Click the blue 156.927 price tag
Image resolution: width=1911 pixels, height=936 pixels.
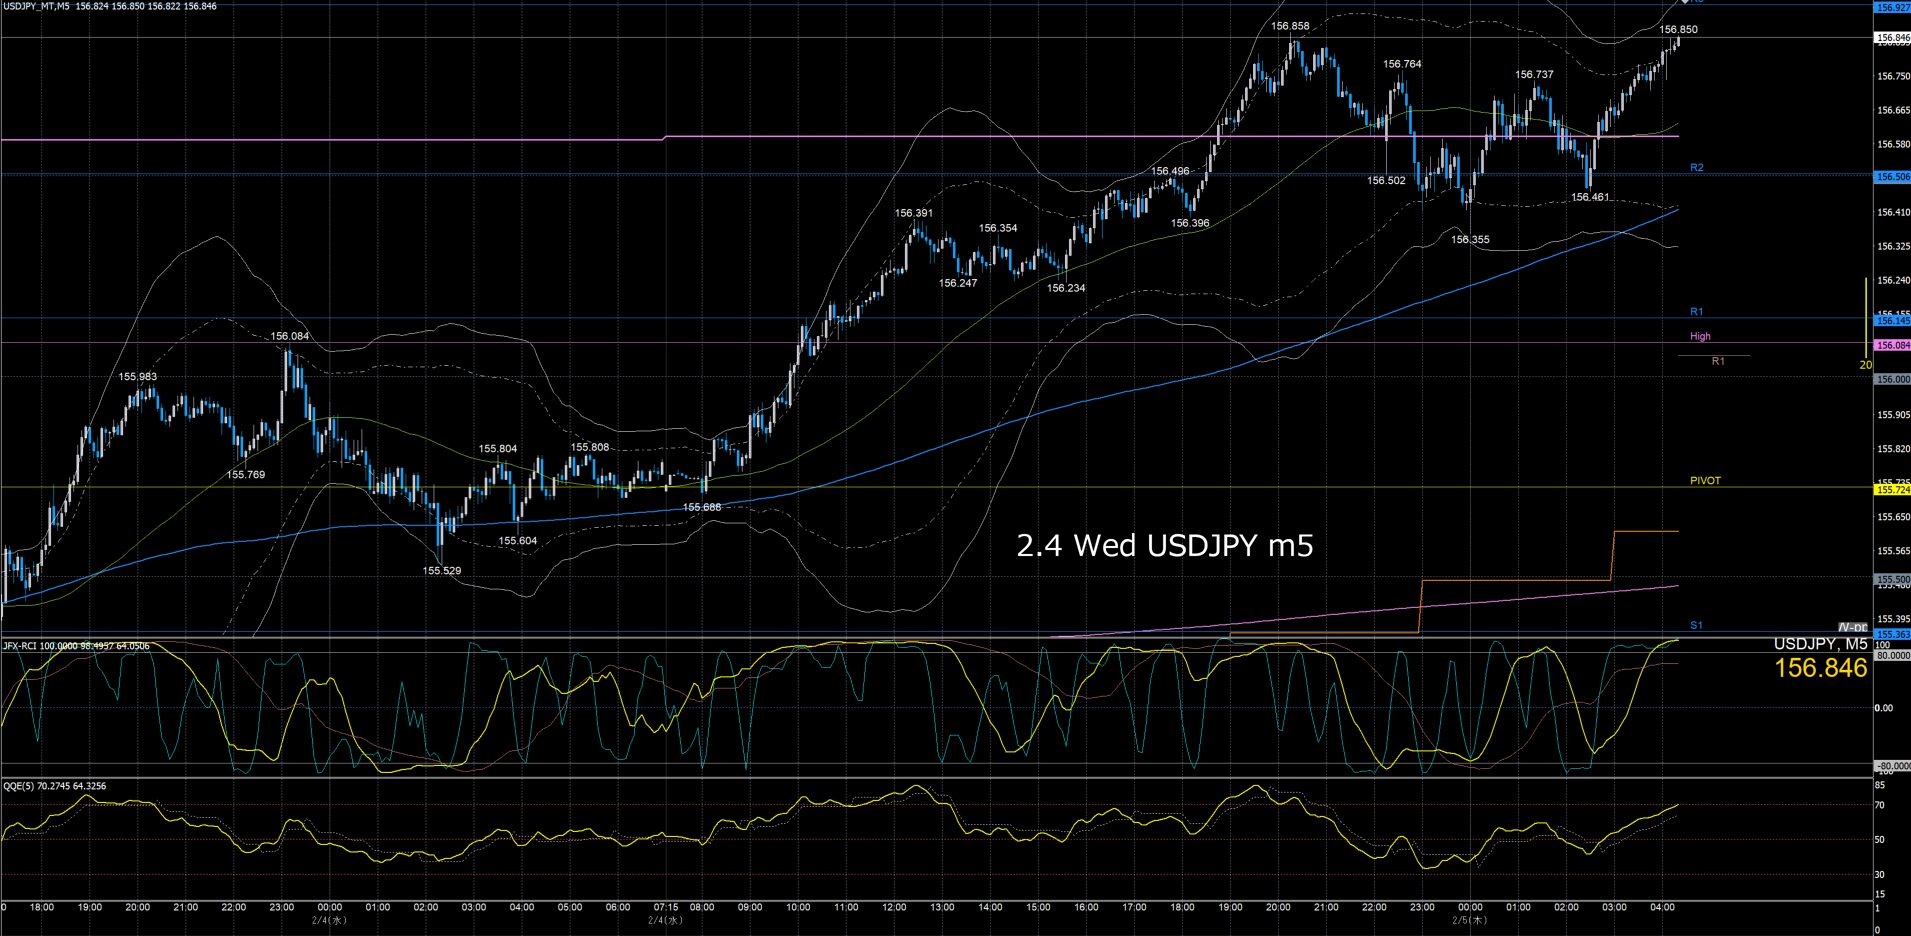[1892, 8]
